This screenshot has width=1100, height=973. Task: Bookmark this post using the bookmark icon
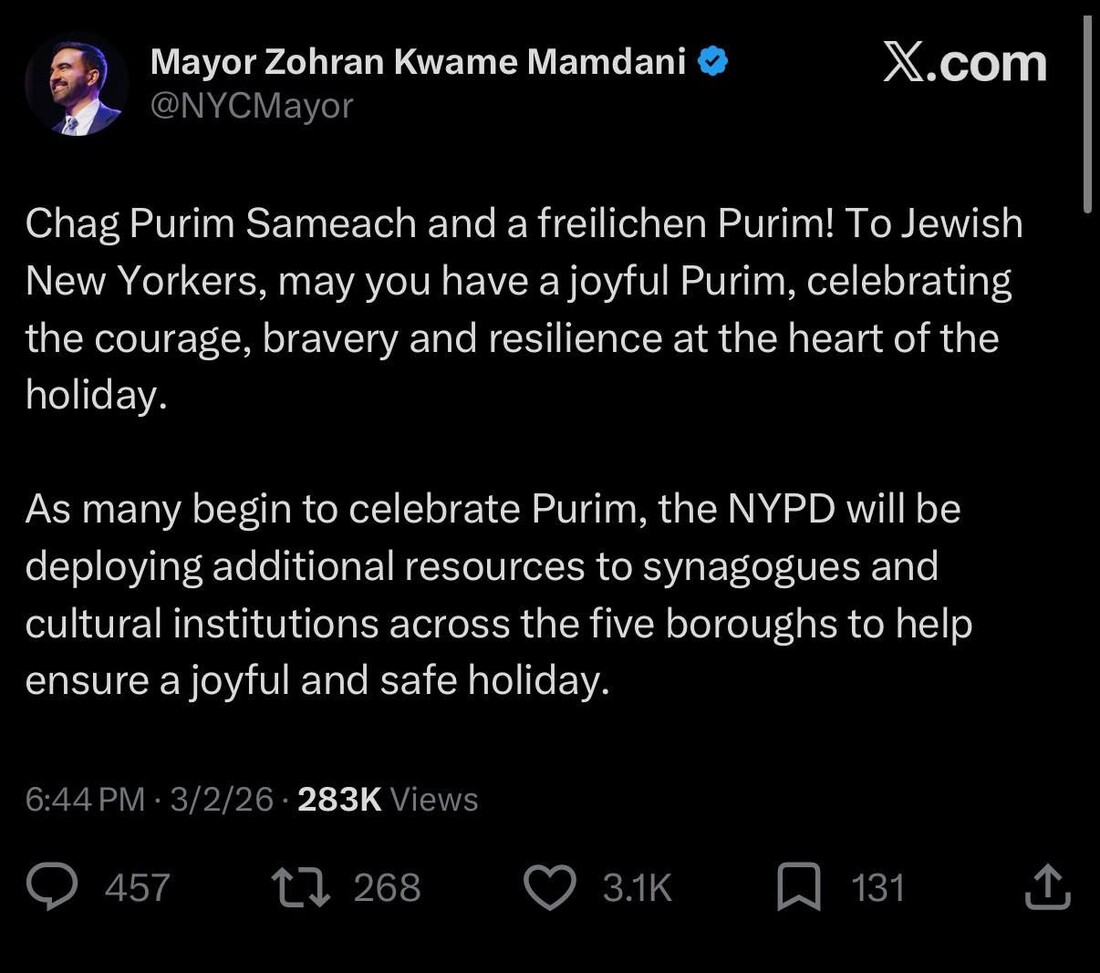[799, 888]
